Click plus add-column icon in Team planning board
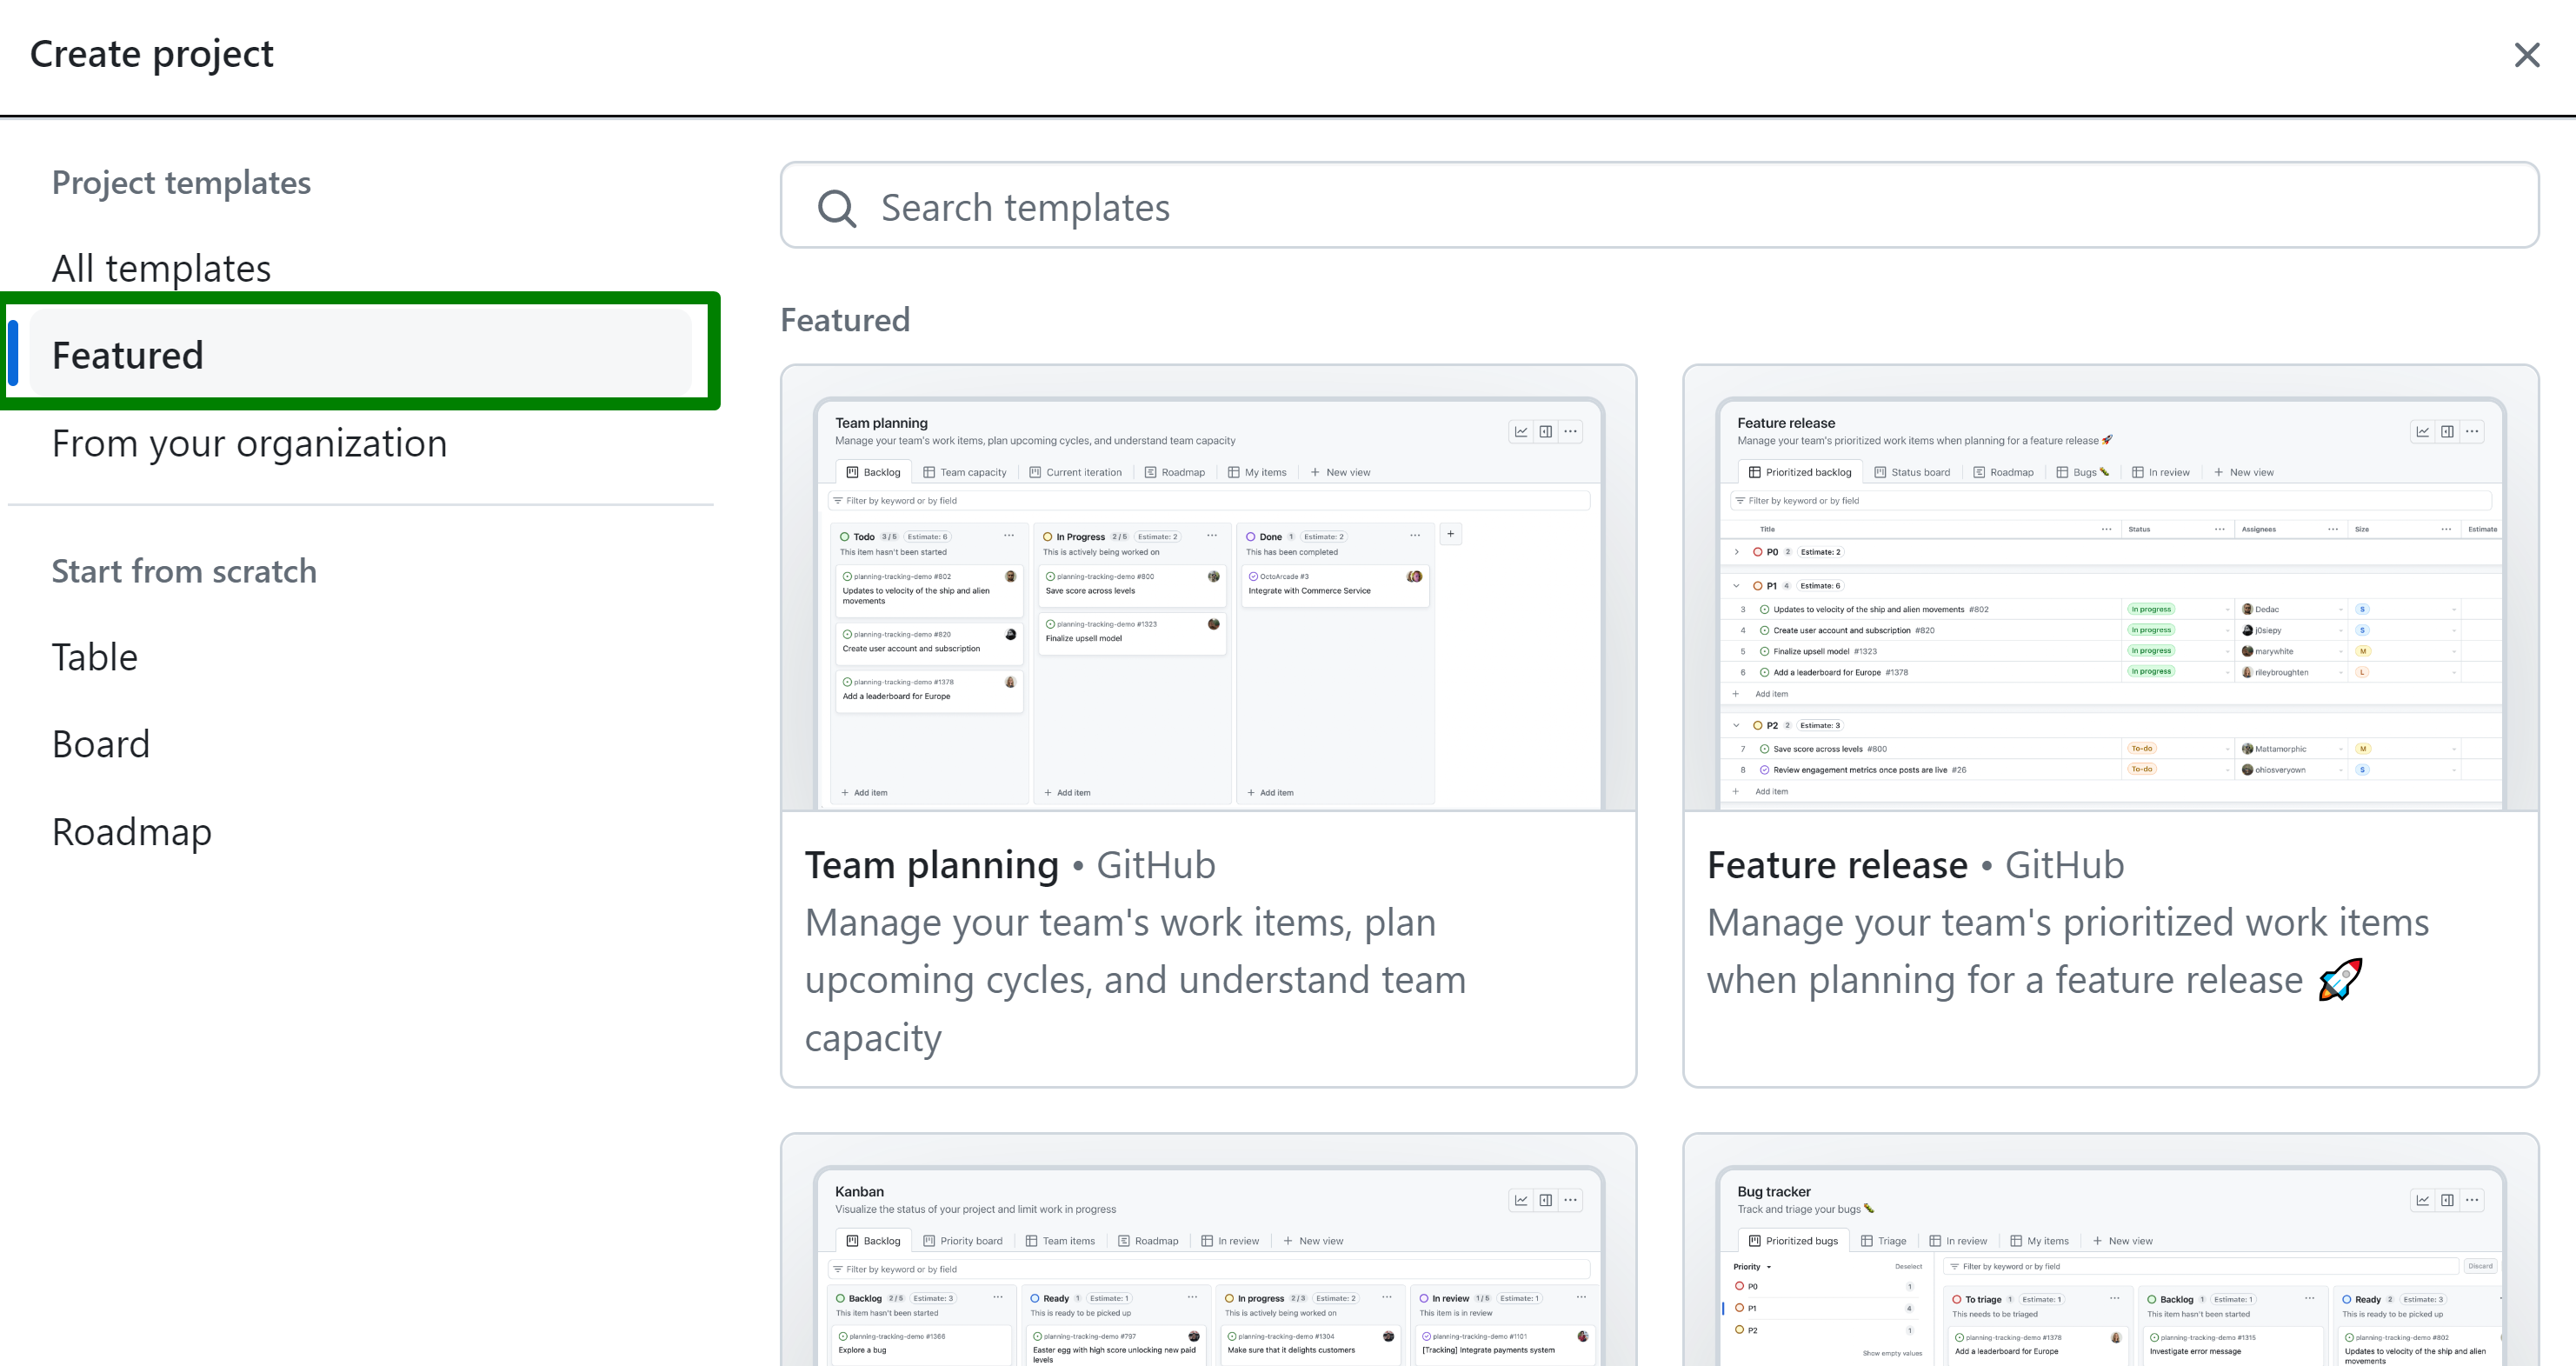Image resolution: width=2576 pixels, height=1366 pixels. point(1450,534)
